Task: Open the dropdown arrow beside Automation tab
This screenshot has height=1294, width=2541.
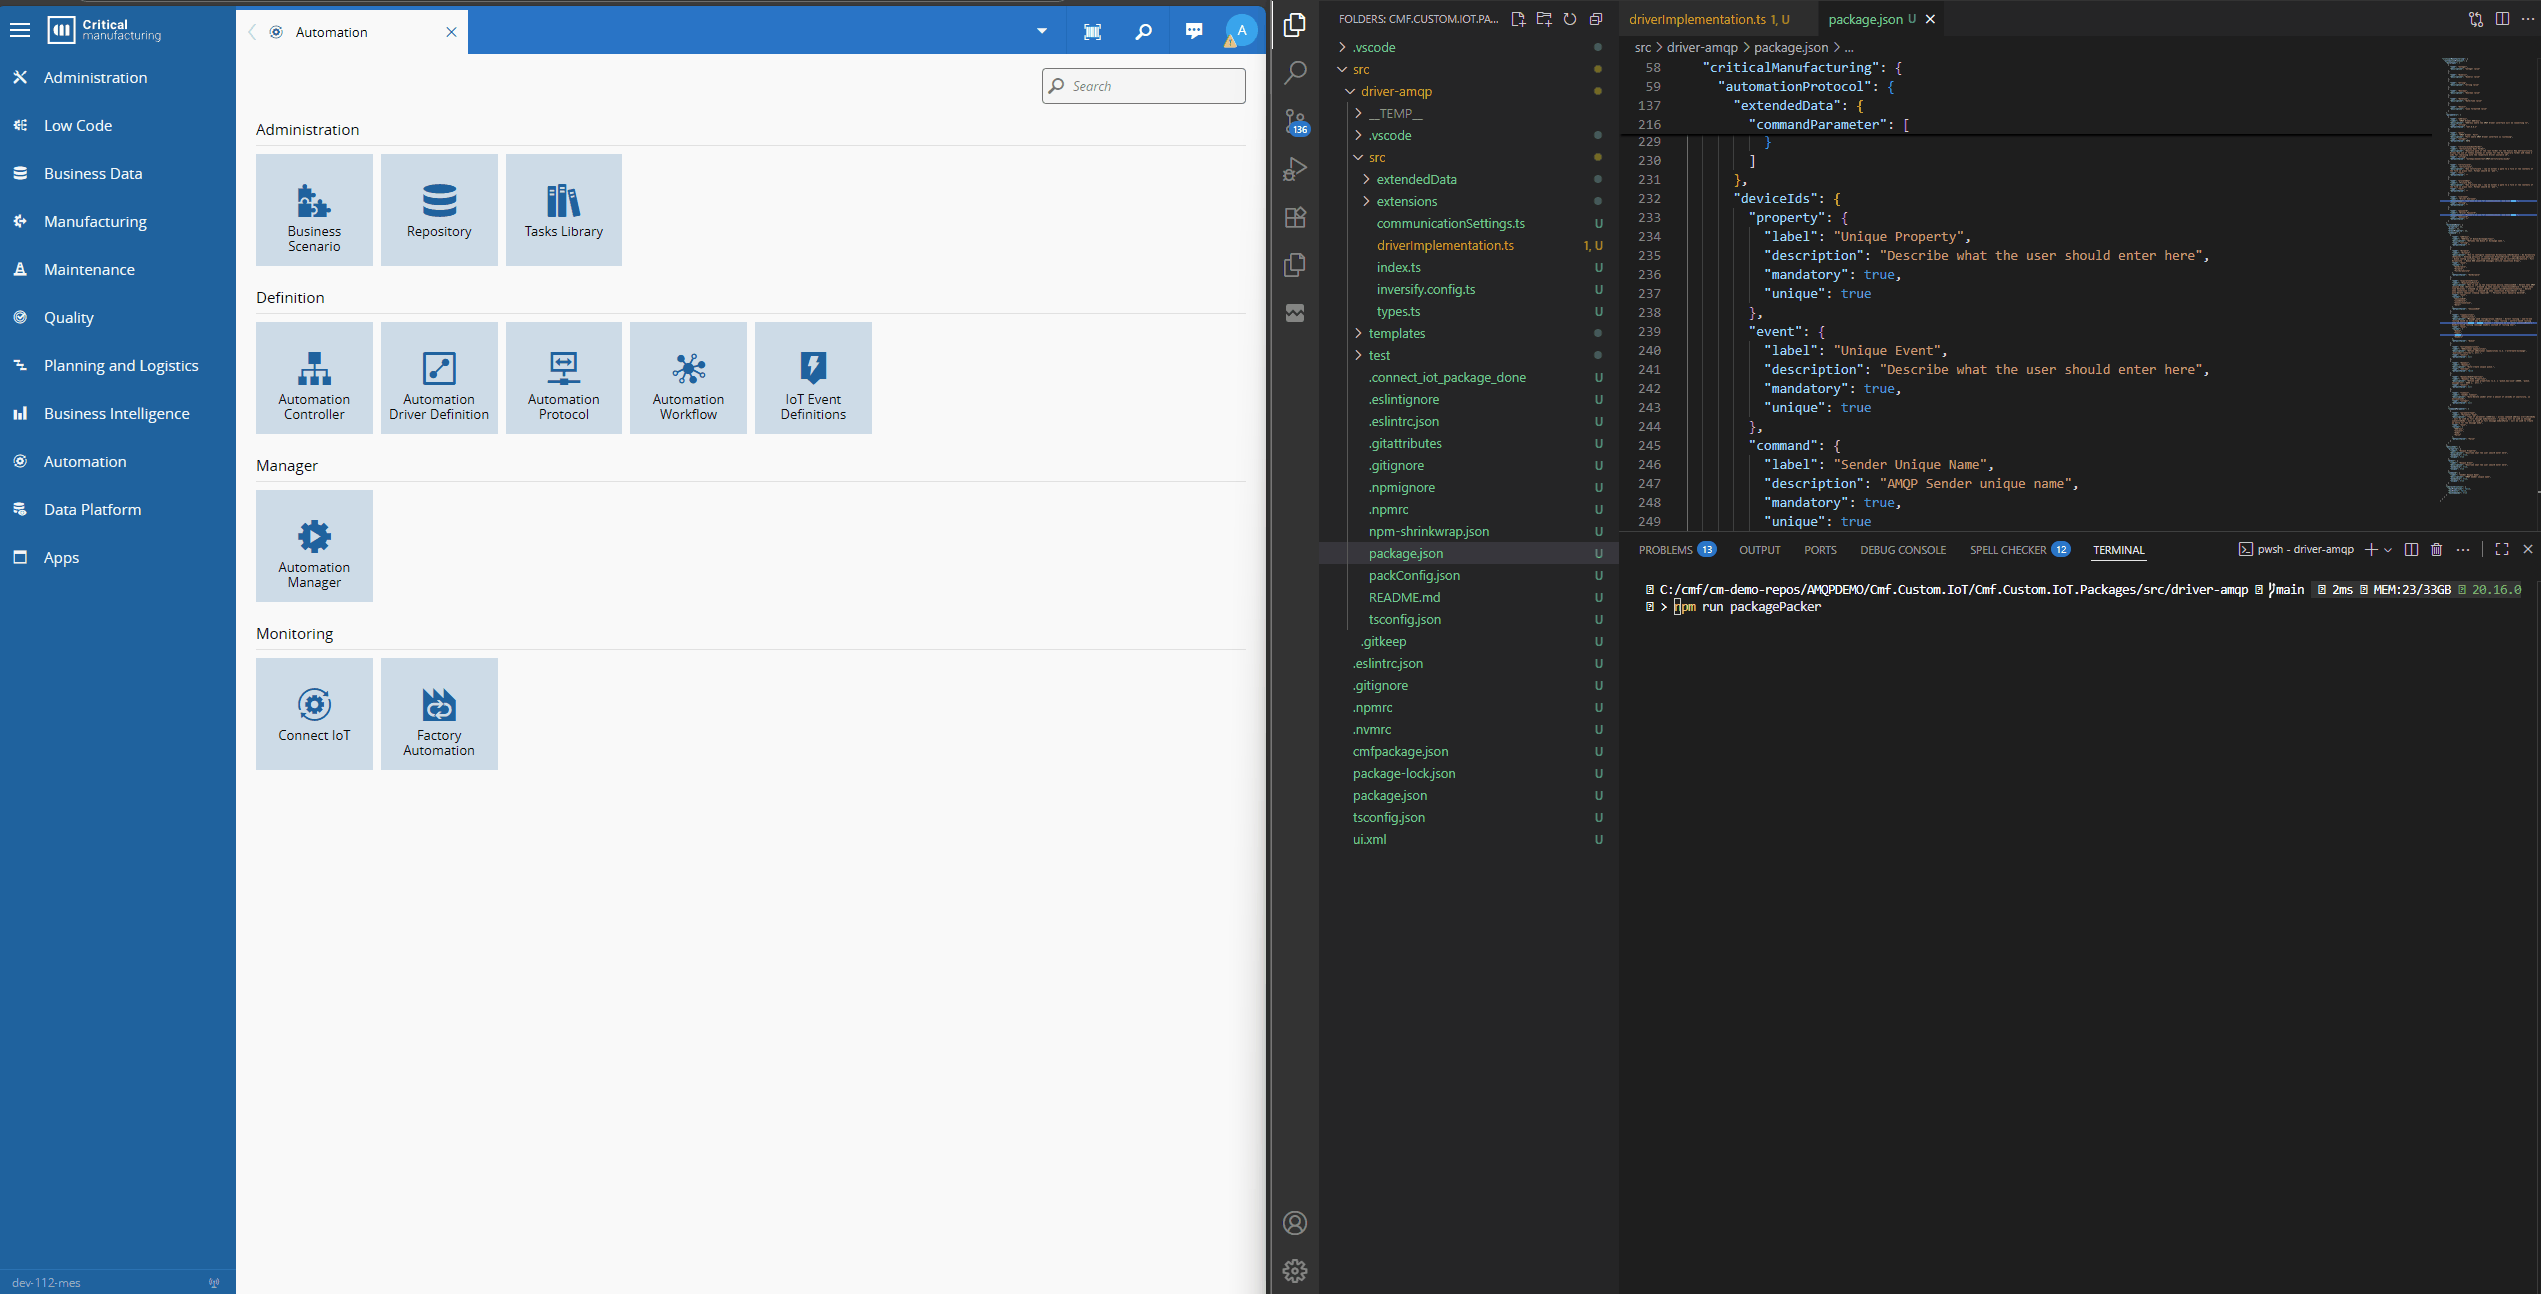Action: [x=1041, y=31]
